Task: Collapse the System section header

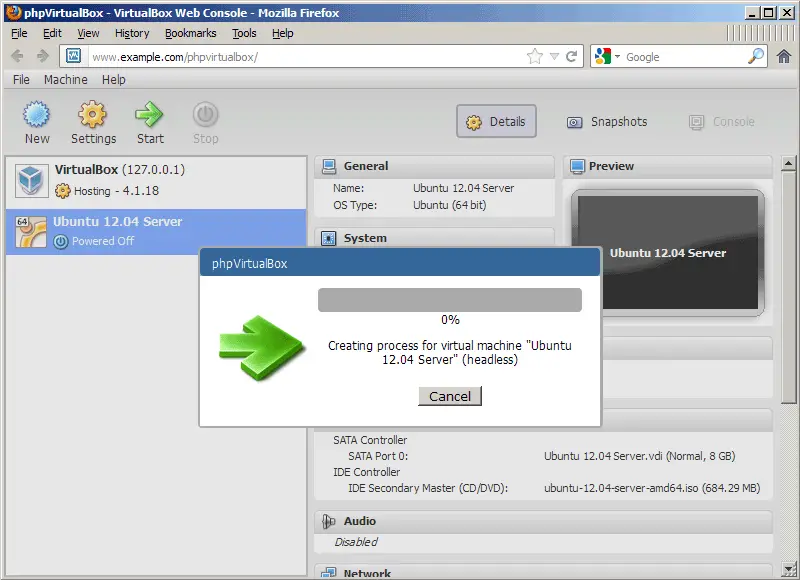Action: [x=434, y=238]
